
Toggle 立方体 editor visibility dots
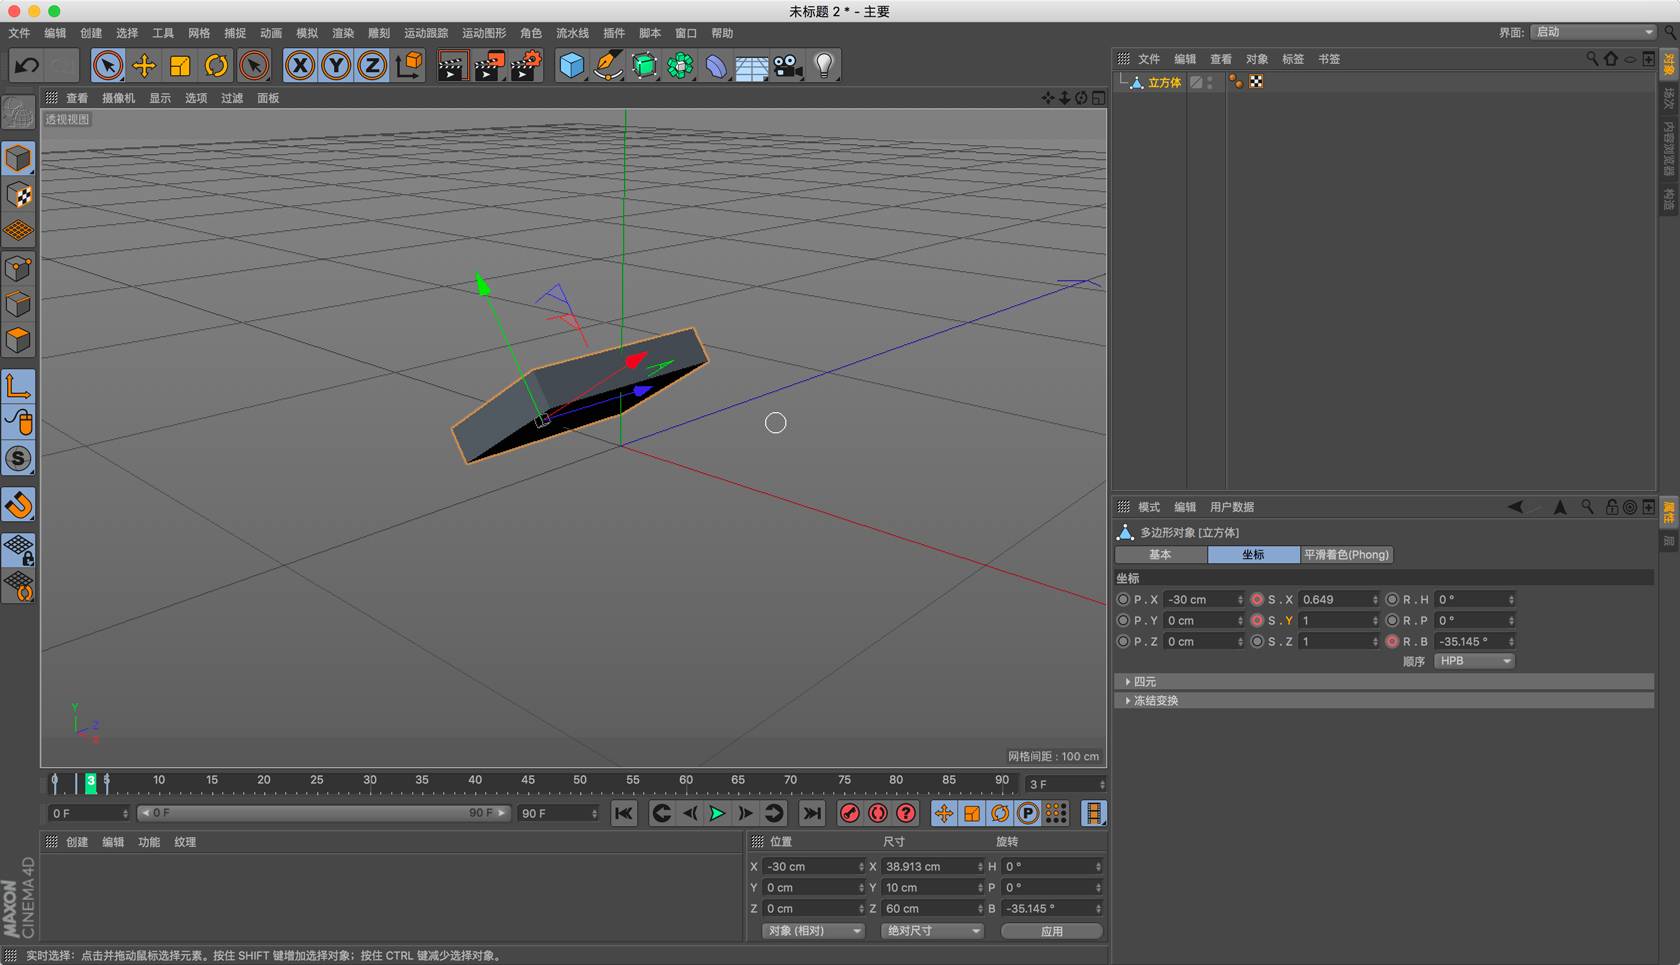(1210, 82)
